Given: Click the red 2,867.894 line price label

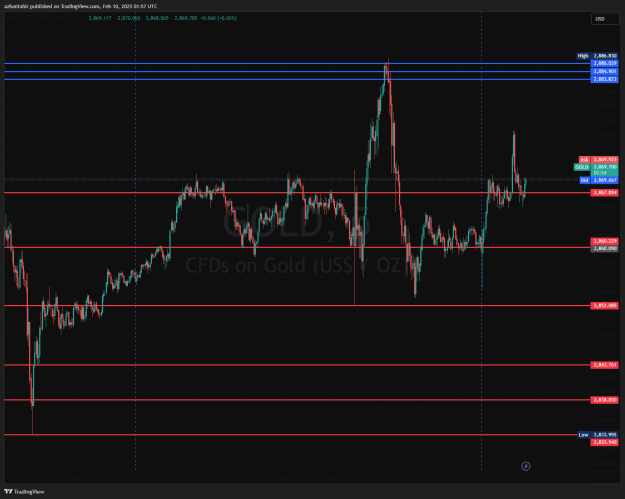Looking at the screenshot, I should 605,193.
